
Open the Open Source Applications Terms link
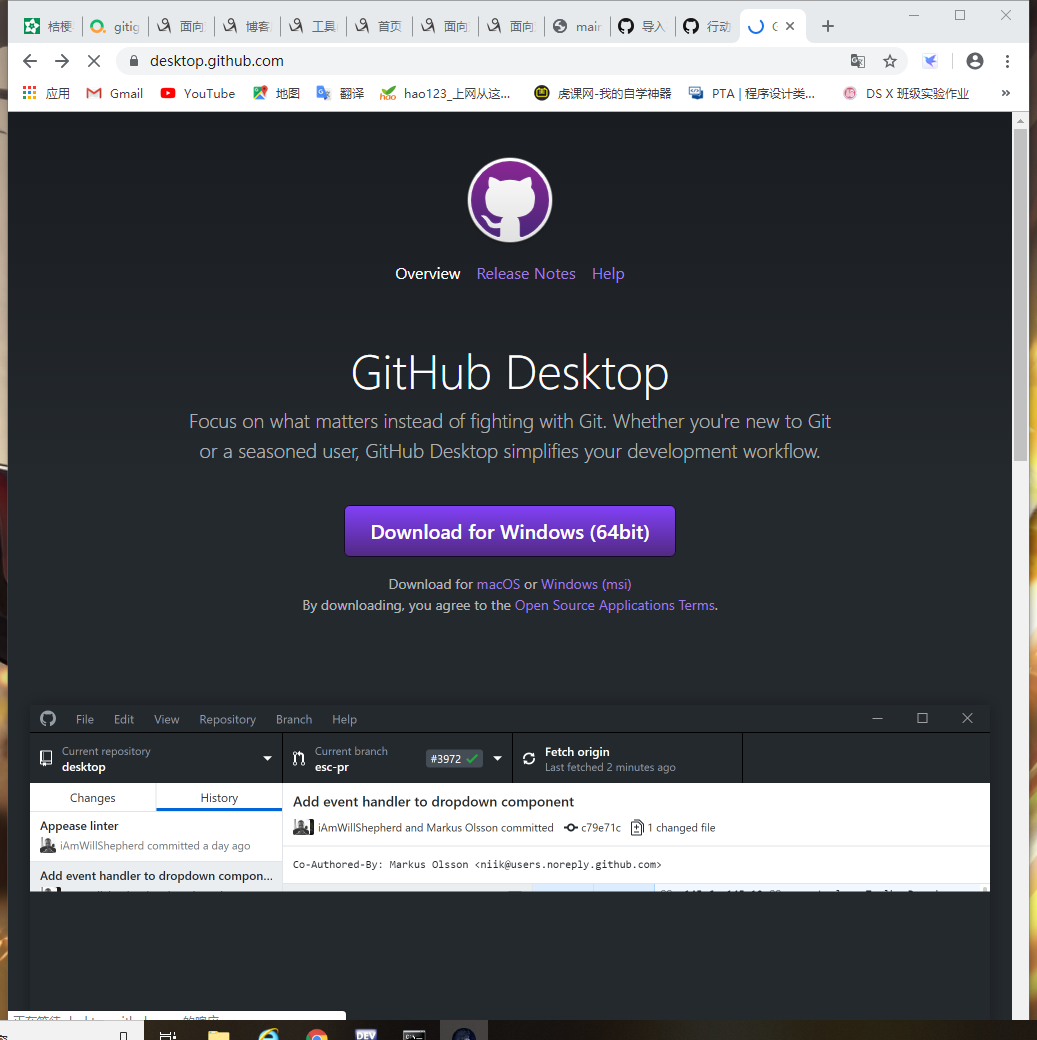(x=614, y=606)
